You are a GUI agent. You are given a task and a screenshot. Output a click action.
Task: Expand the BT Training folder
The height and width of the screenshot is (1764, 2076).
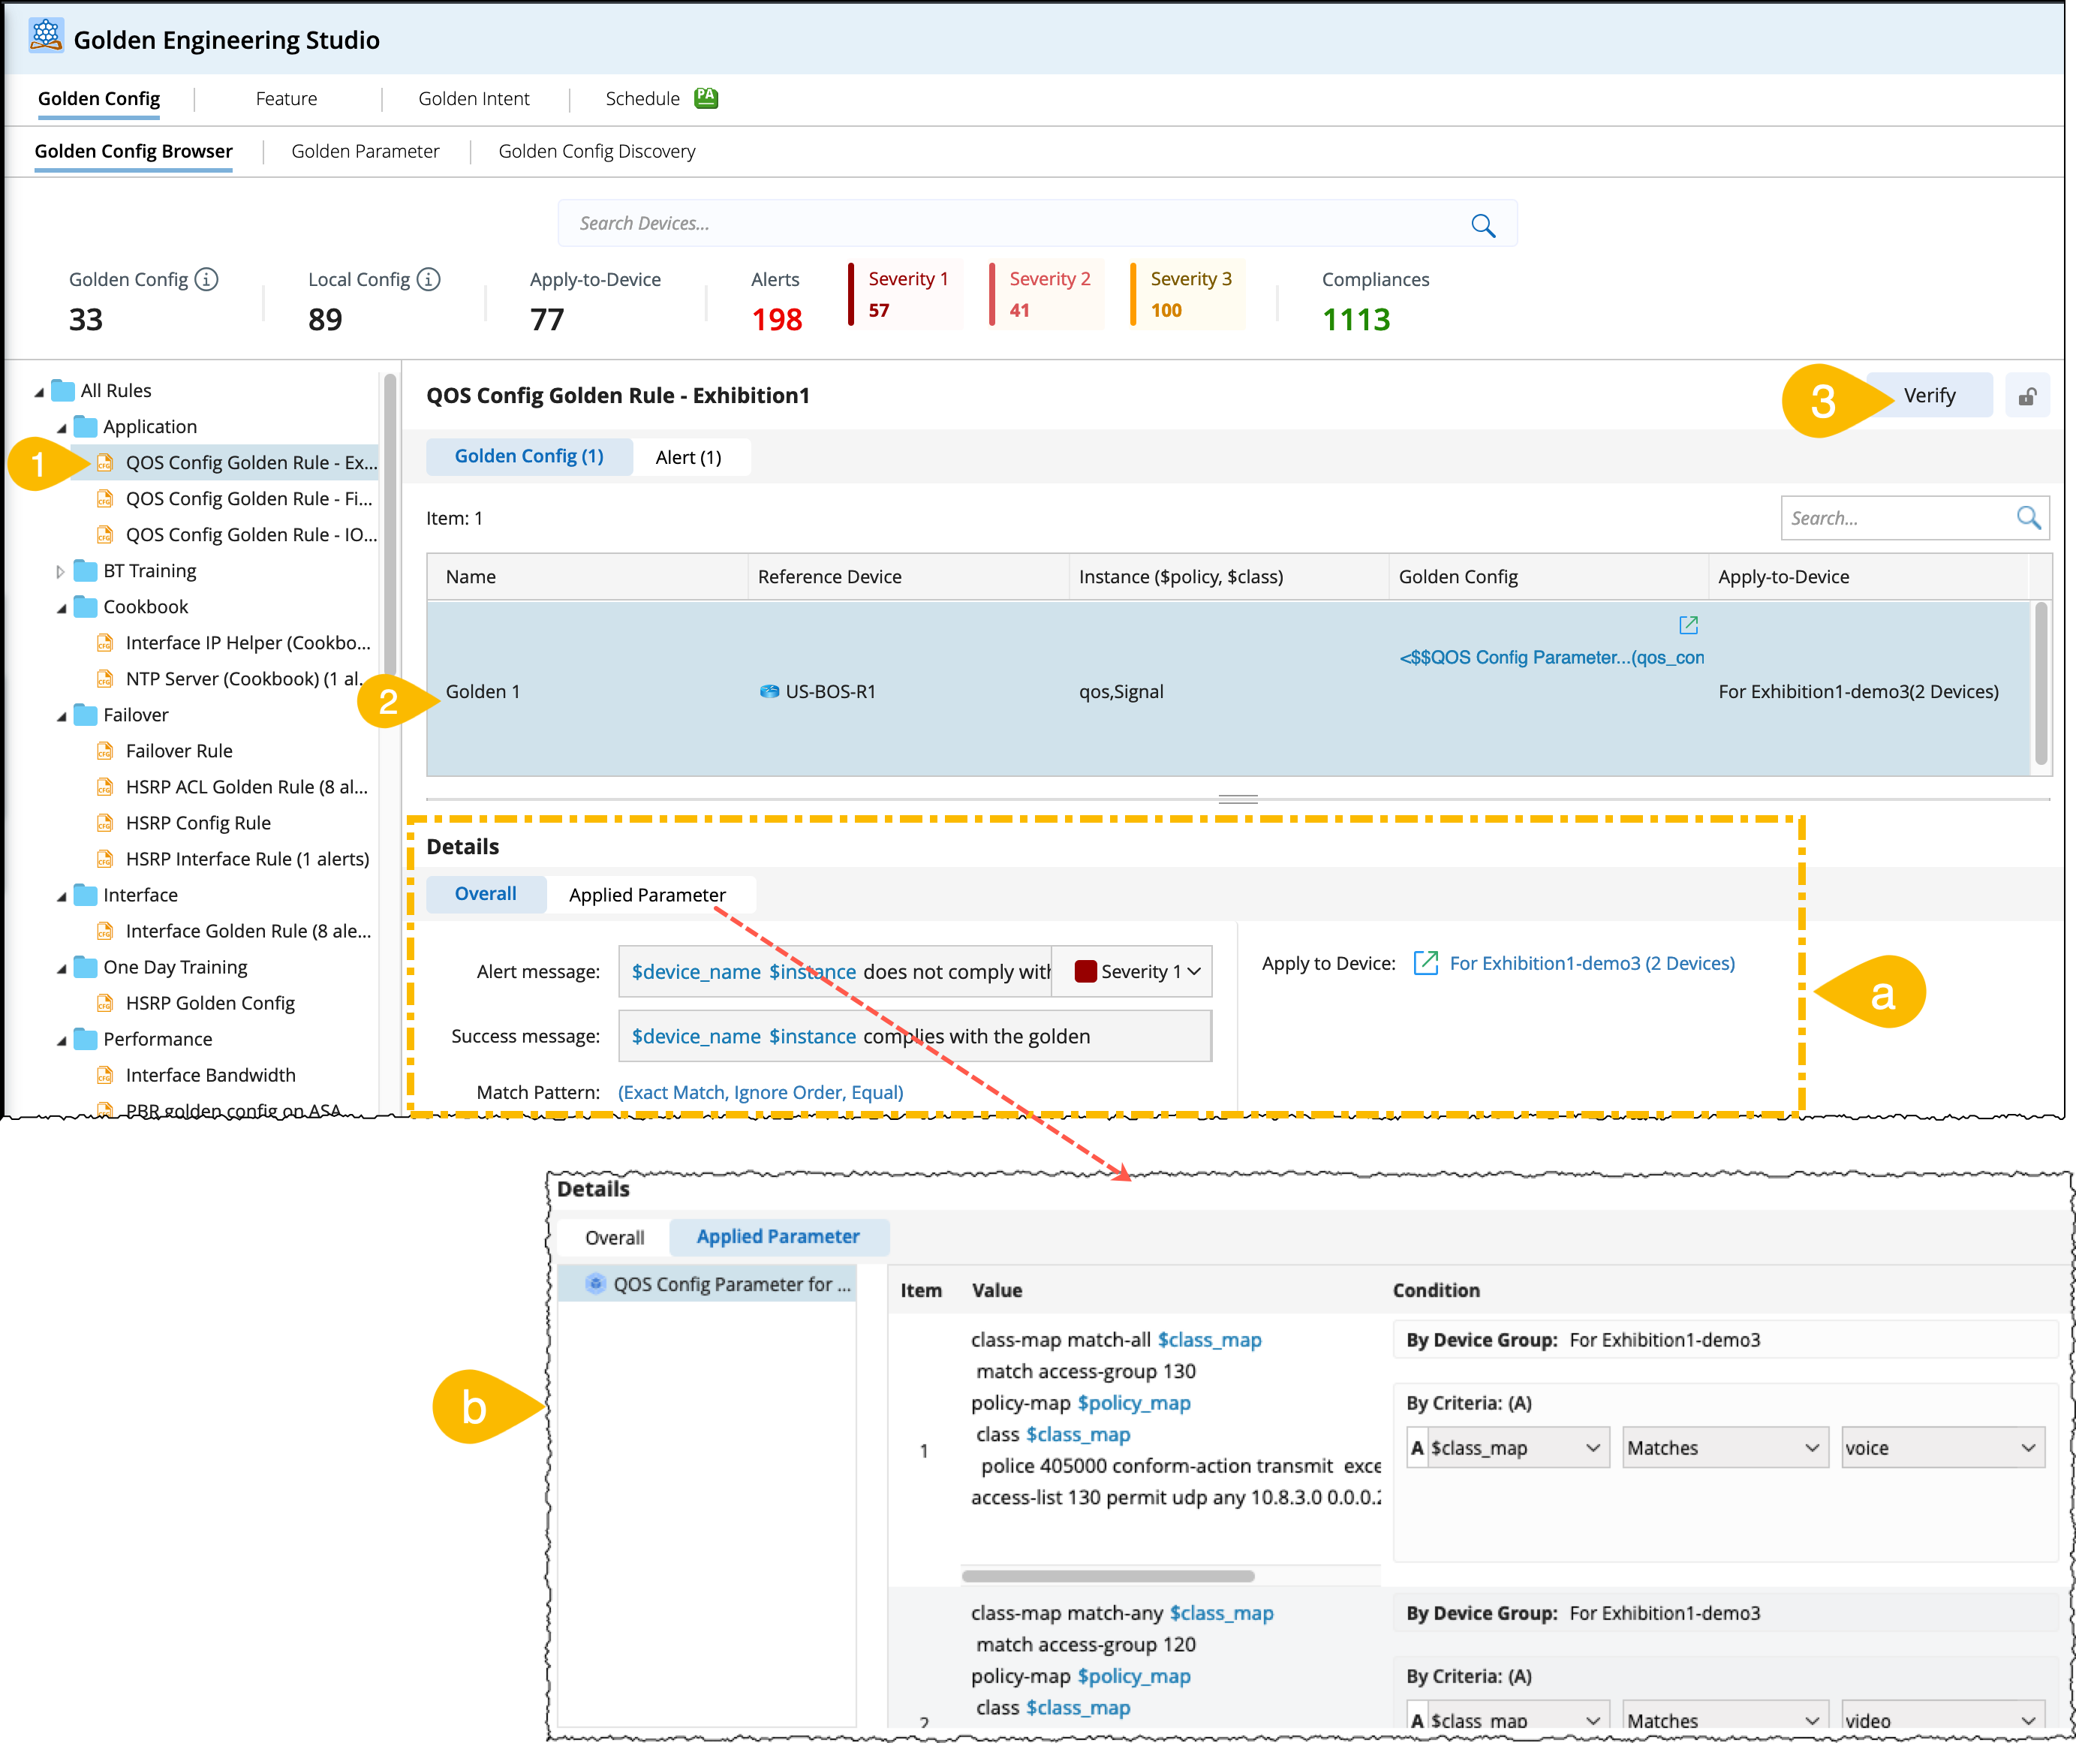point(60,572)
